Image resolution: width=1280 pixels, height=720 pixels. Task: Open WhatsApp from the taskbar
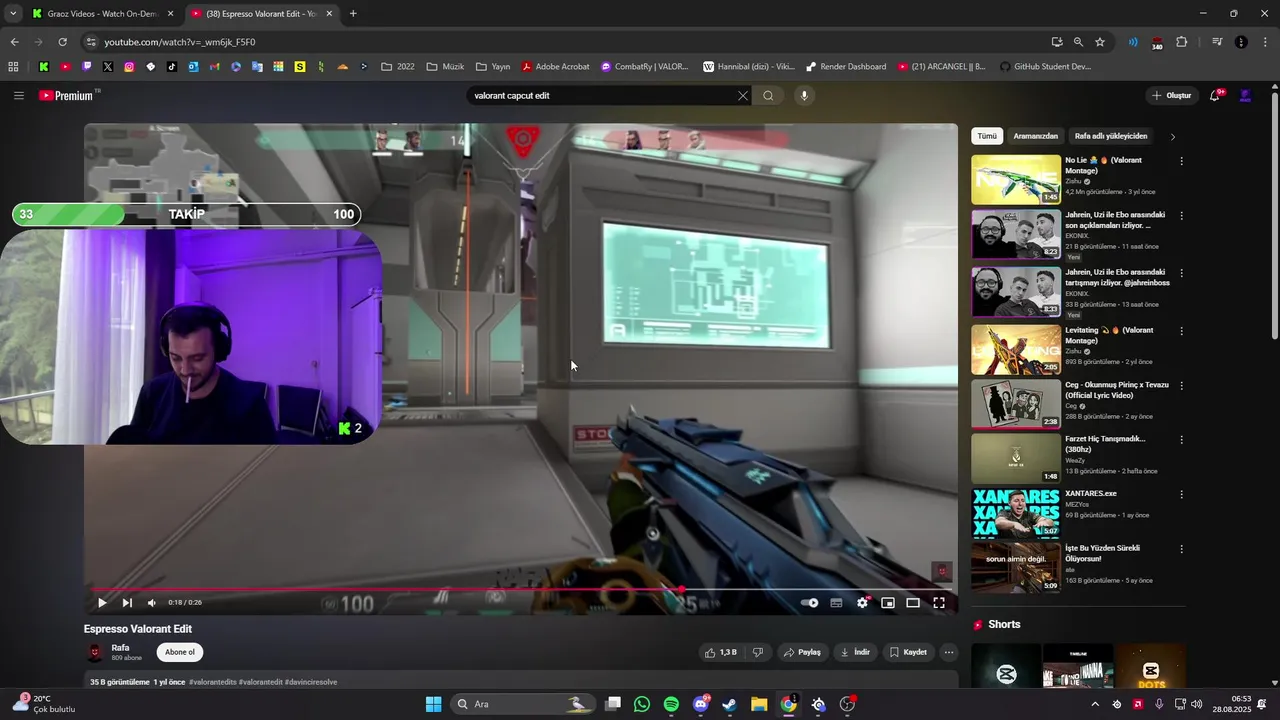click(642, 704)
